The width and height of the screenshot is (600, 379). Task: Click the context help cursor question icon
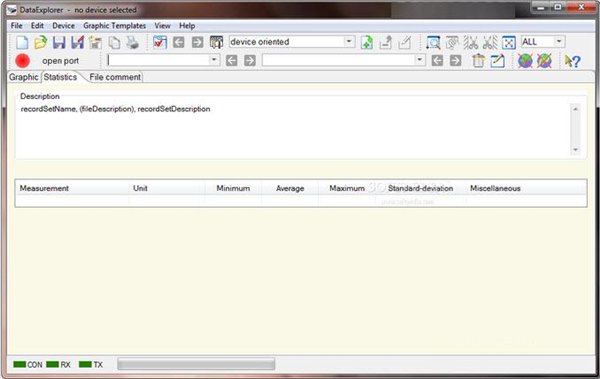572,61
